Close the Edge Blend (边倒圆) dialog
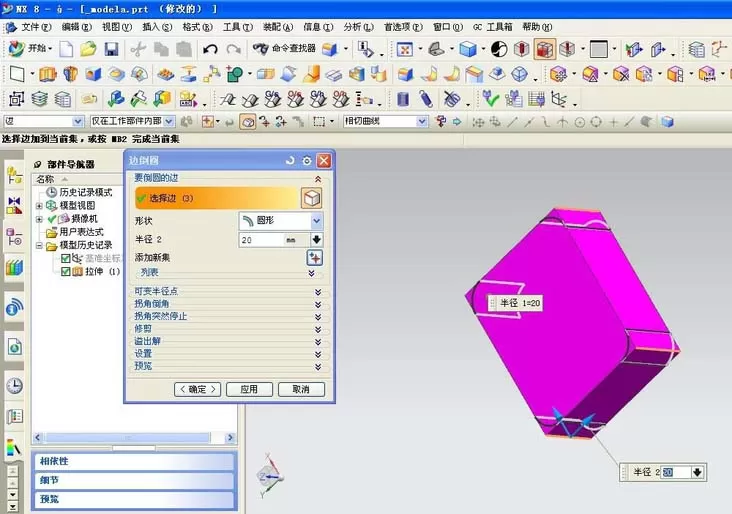This screenshot has width=732, height=514. click(324, 160)
